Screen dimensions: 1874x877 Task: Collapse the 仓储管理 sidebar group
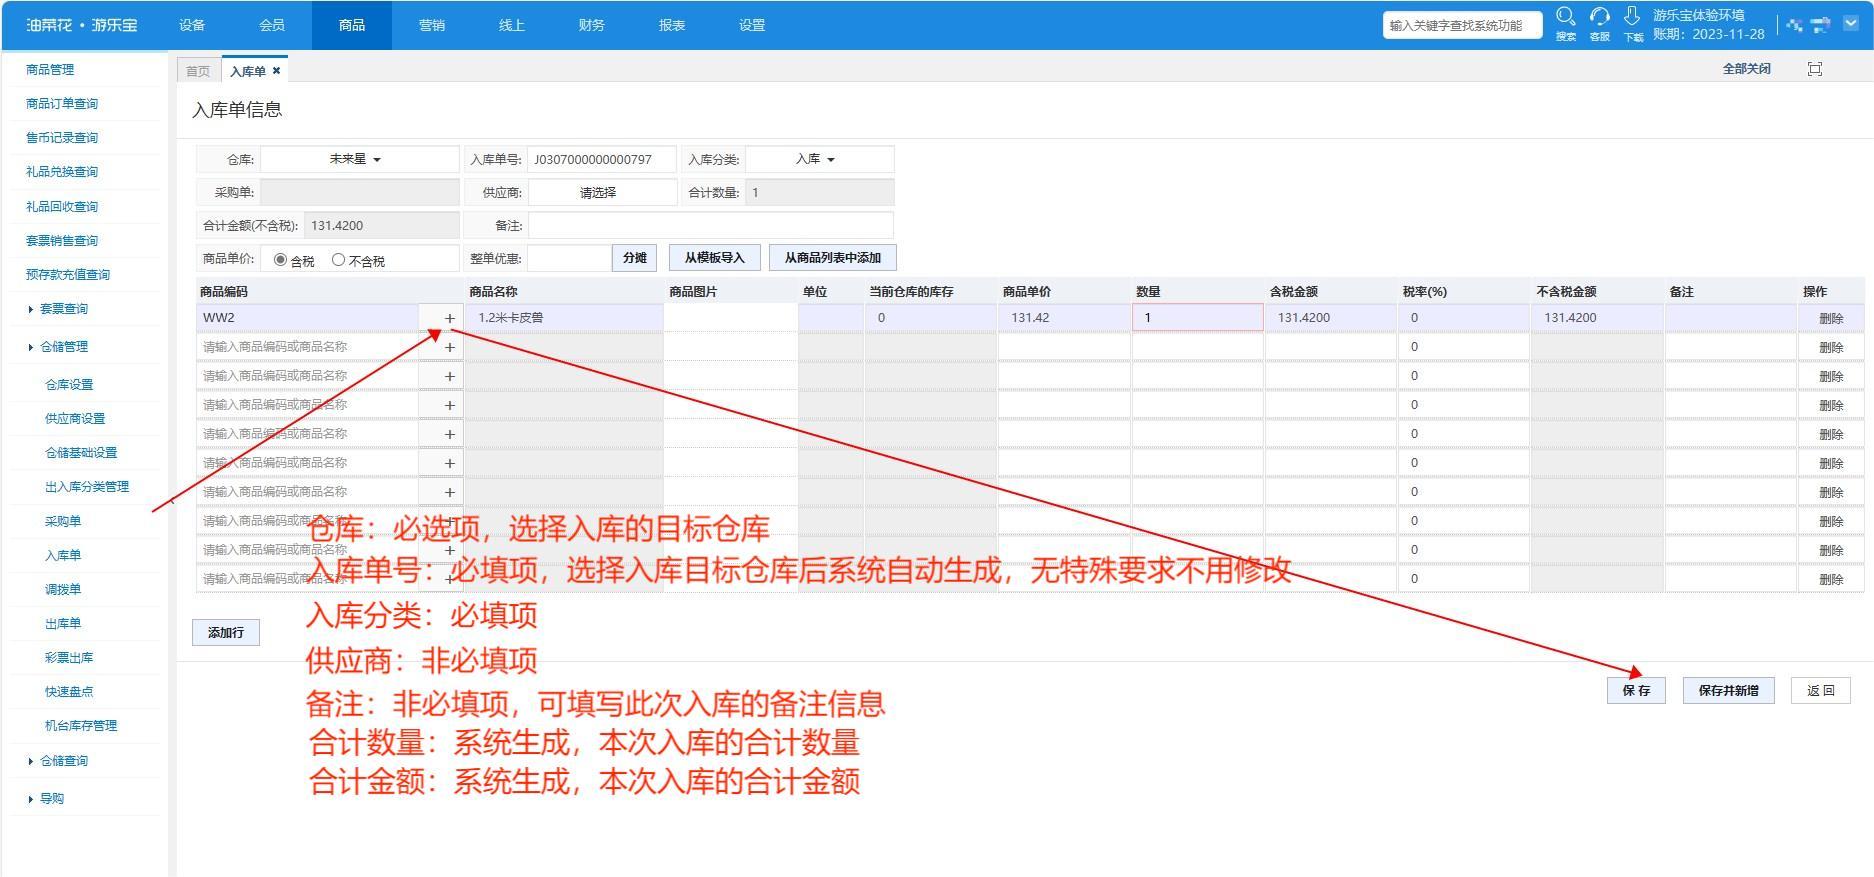(63, 347)
